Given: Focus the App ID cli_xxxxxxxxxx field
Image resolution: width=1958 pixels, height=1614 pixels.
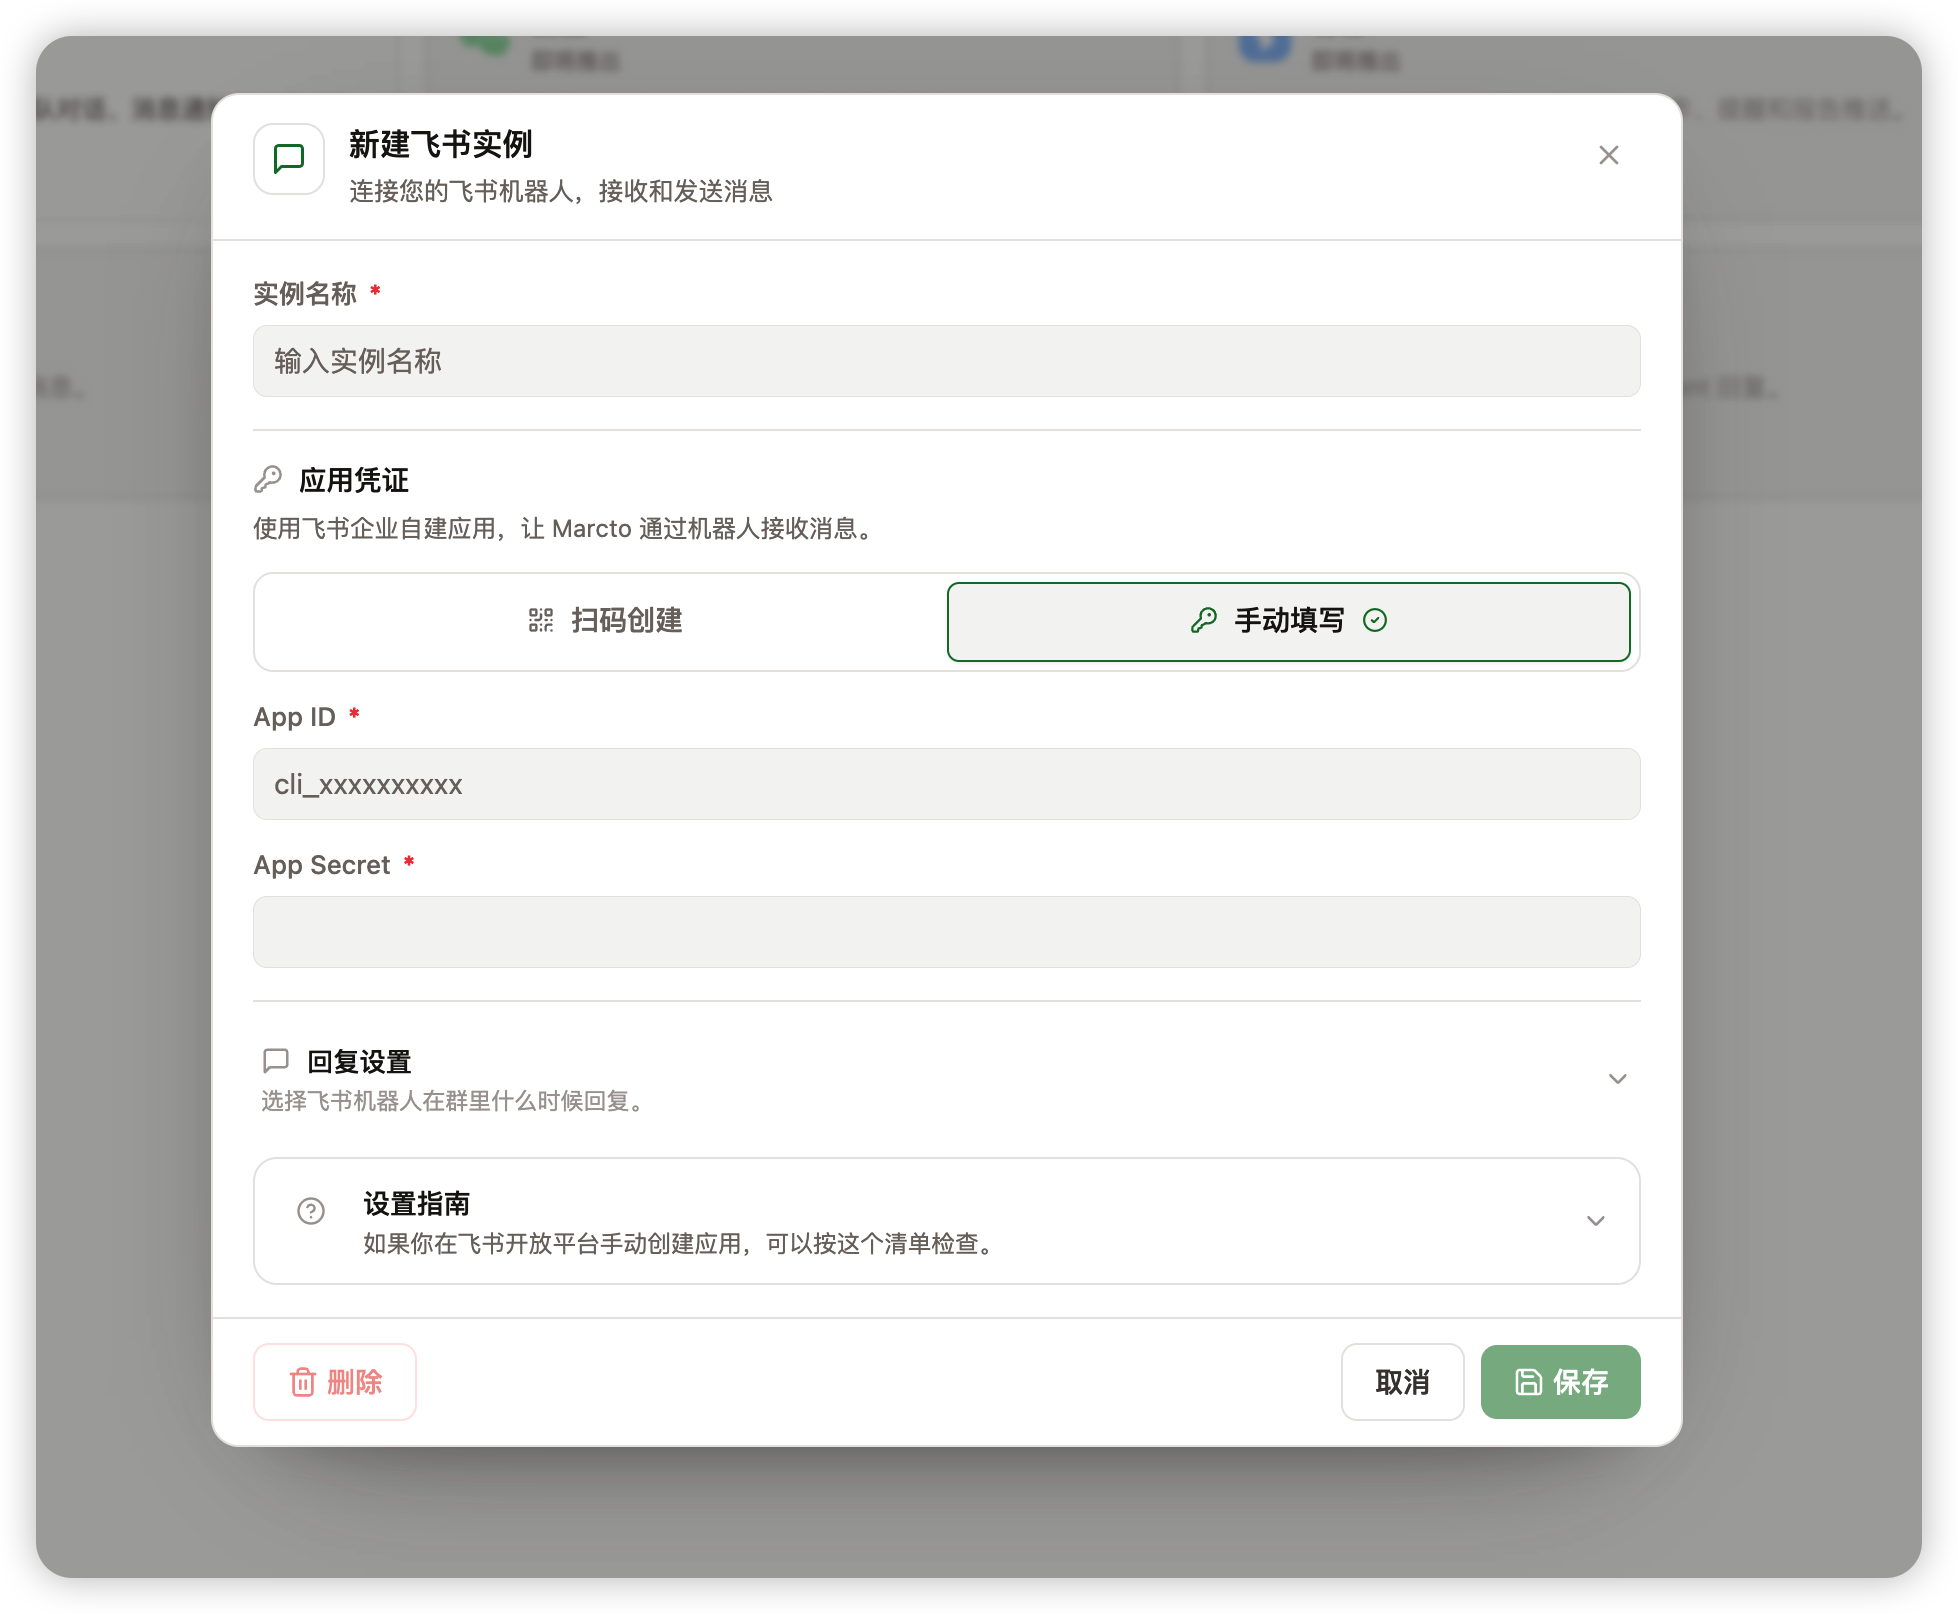Looking at the screenshot, I should click(946, 784).
